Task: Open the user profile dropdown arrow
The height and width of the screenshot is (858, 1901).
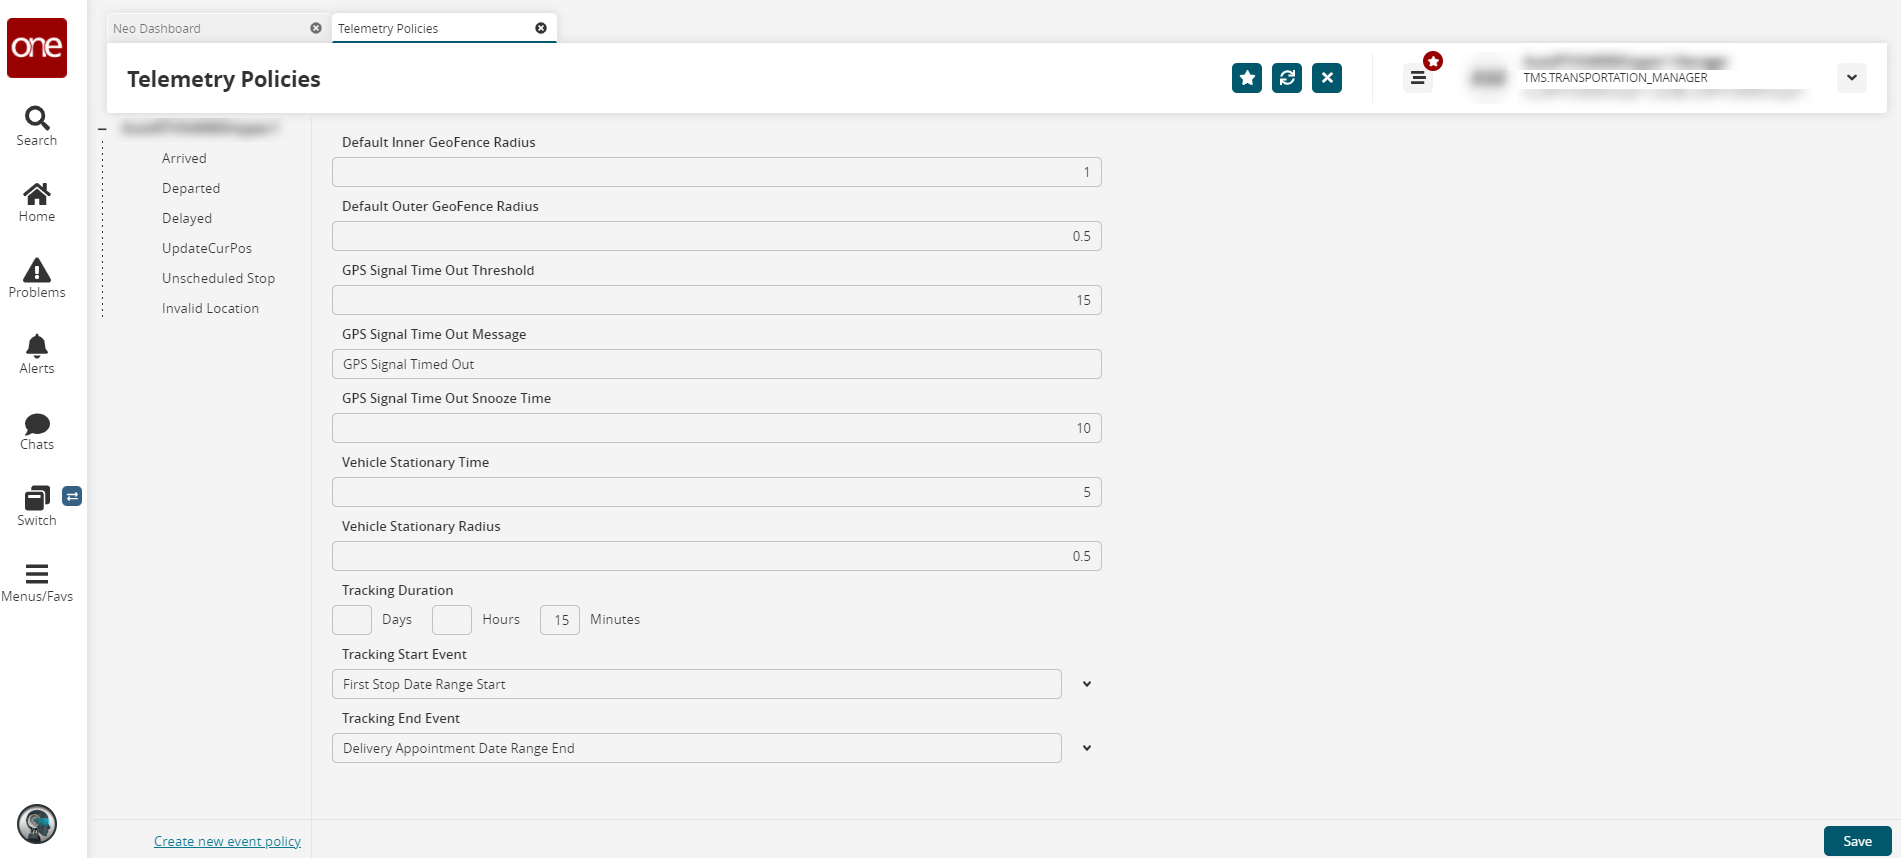Action: [1852, 78]
